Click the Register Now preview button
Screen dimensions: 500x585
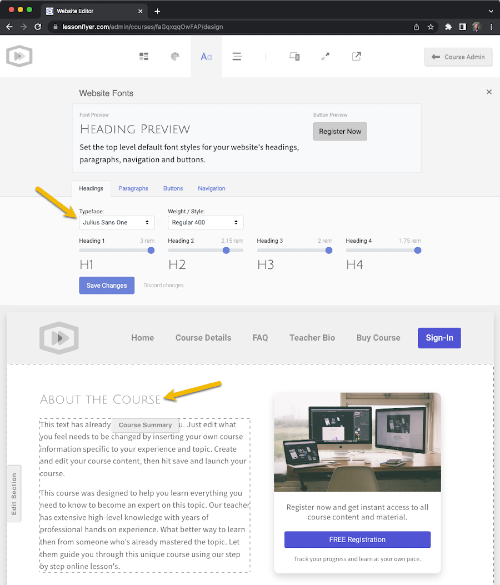click(x=340, y=131)
